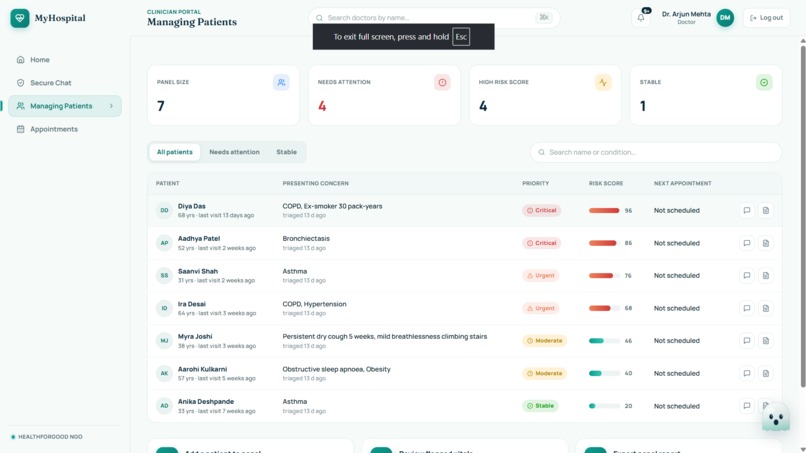Screen dimensions: 806x453
Task: Click the Panel Size people icon
Action: [x=281, y=82]
